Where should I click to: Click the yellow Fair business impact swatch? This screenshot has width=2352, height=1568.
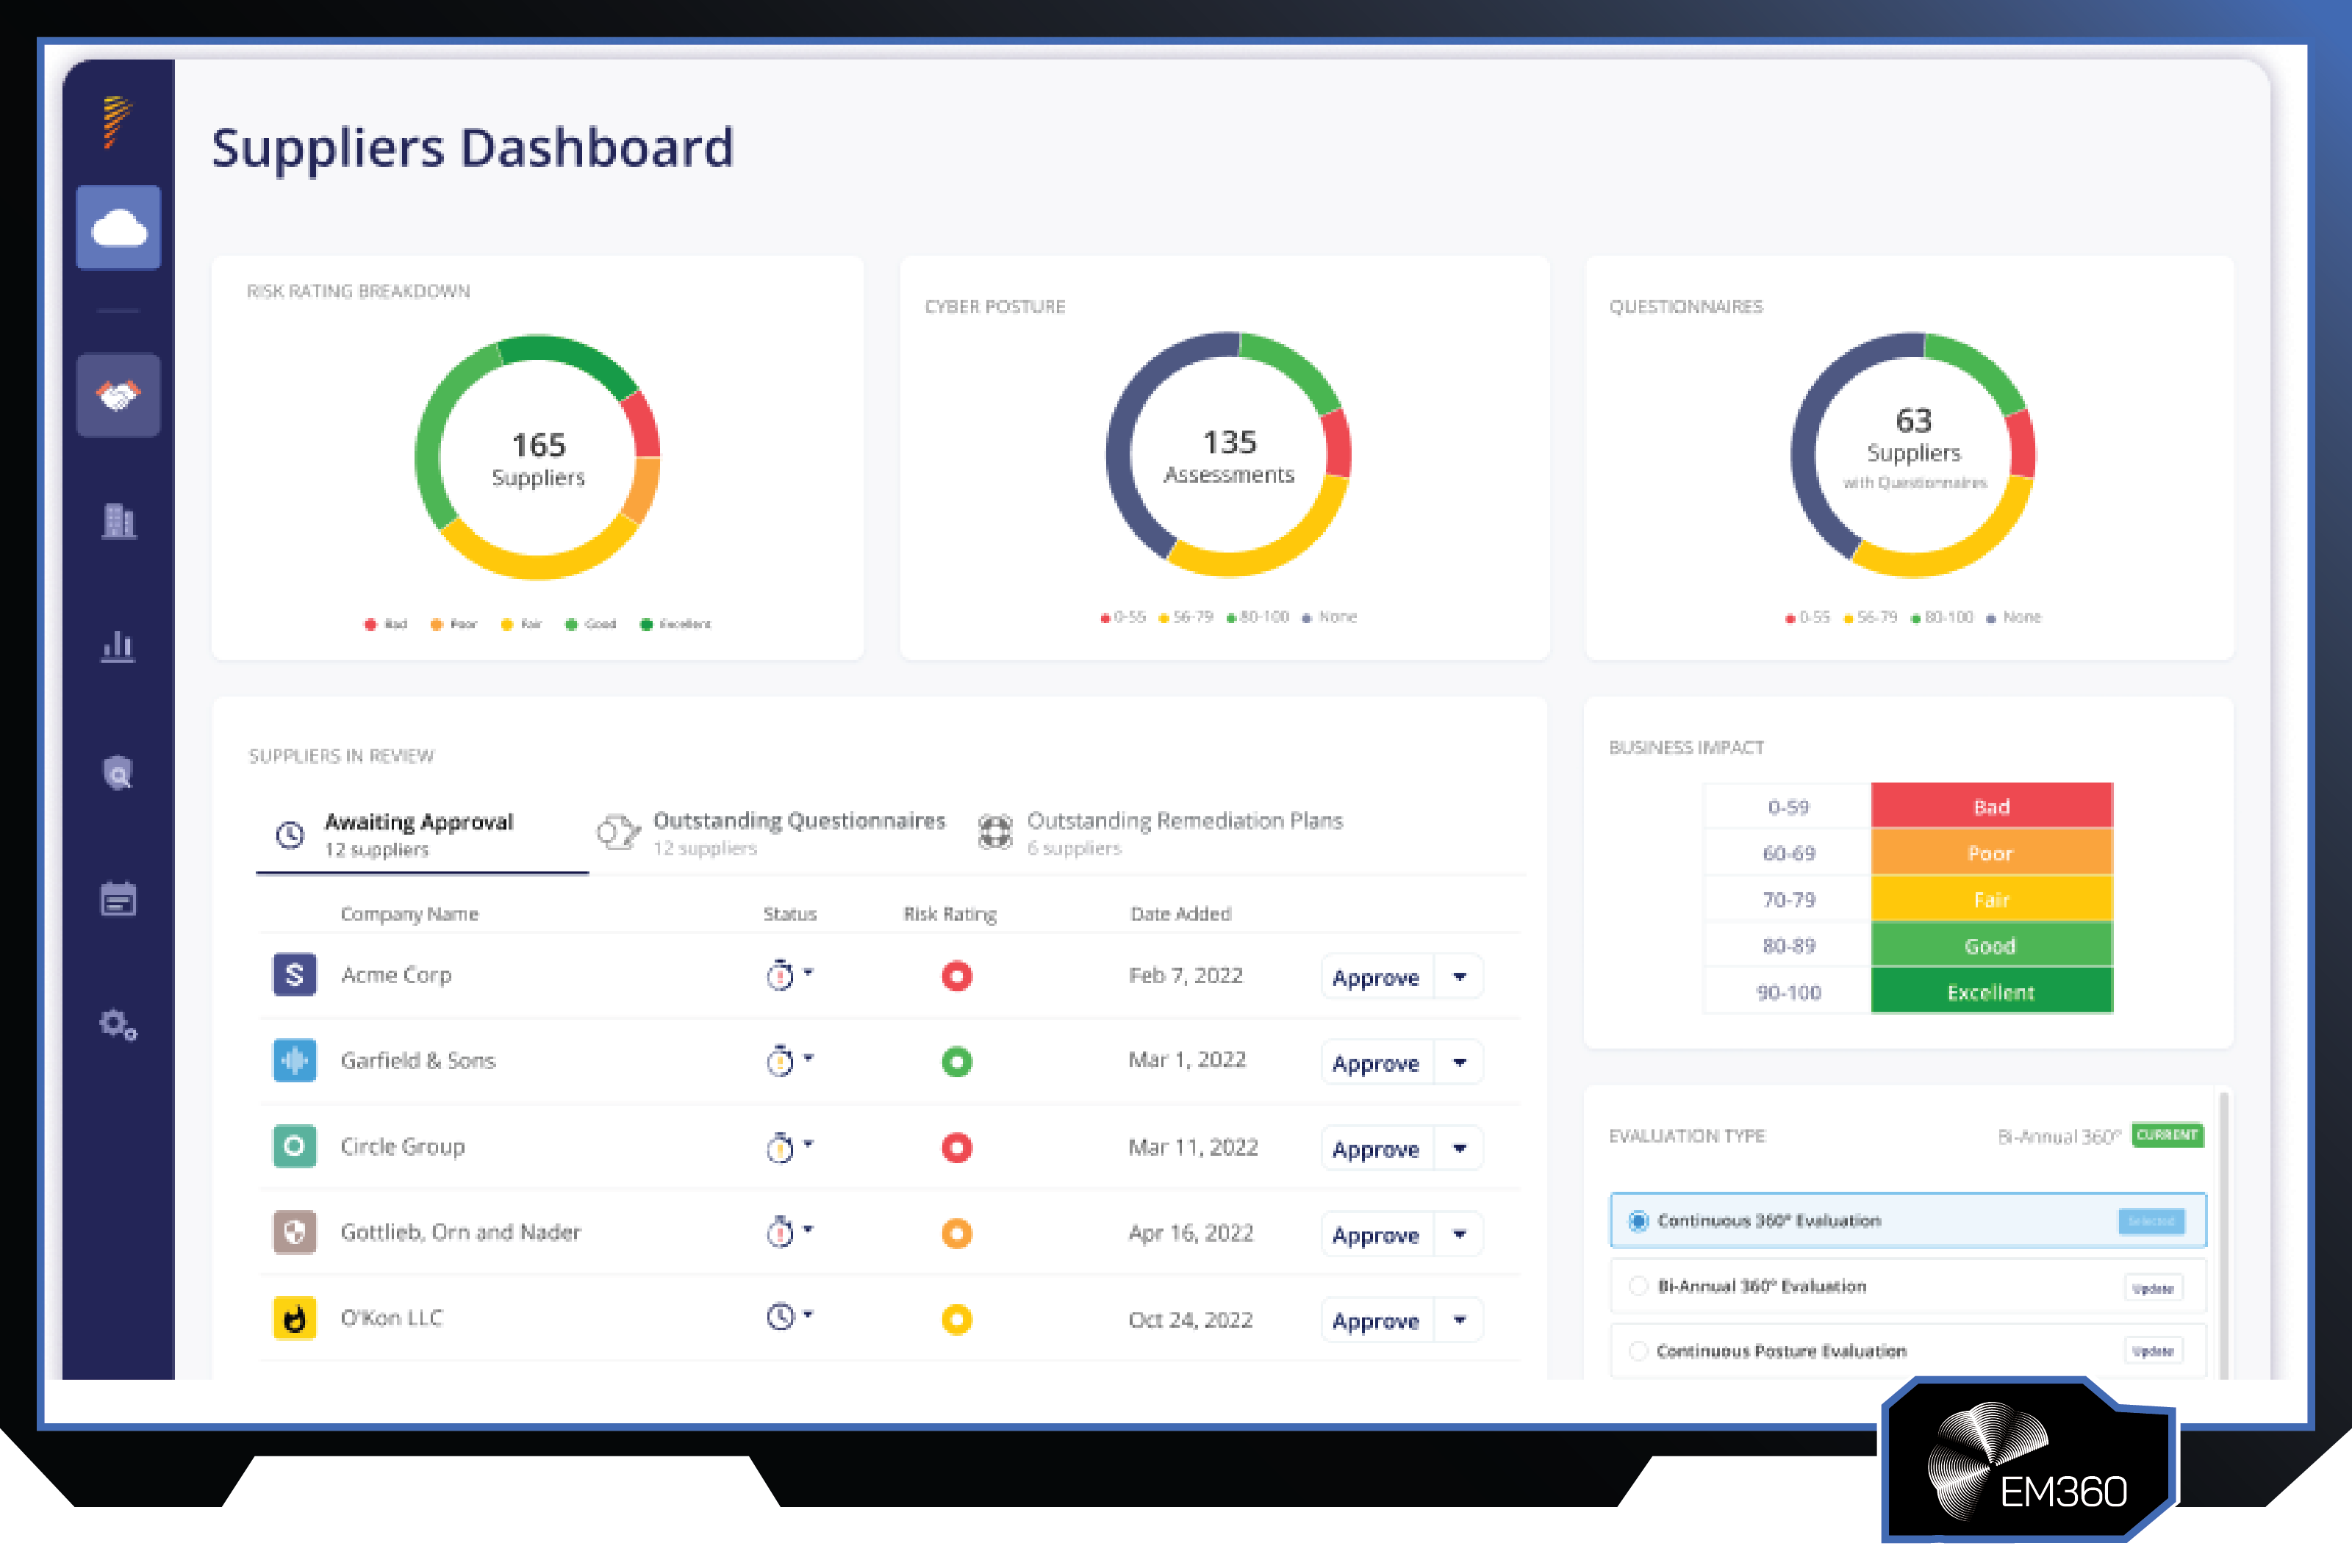pyautogui.click(x=1992, y=899)
